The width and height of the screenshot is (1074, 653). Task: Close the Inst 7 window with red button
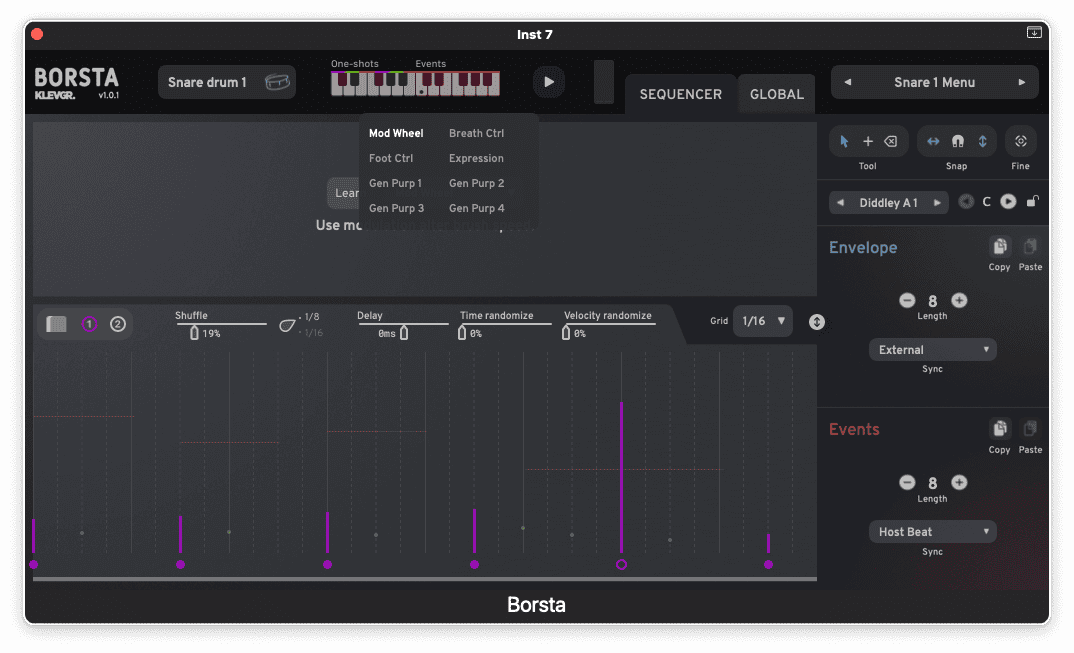tap(37, 34)
